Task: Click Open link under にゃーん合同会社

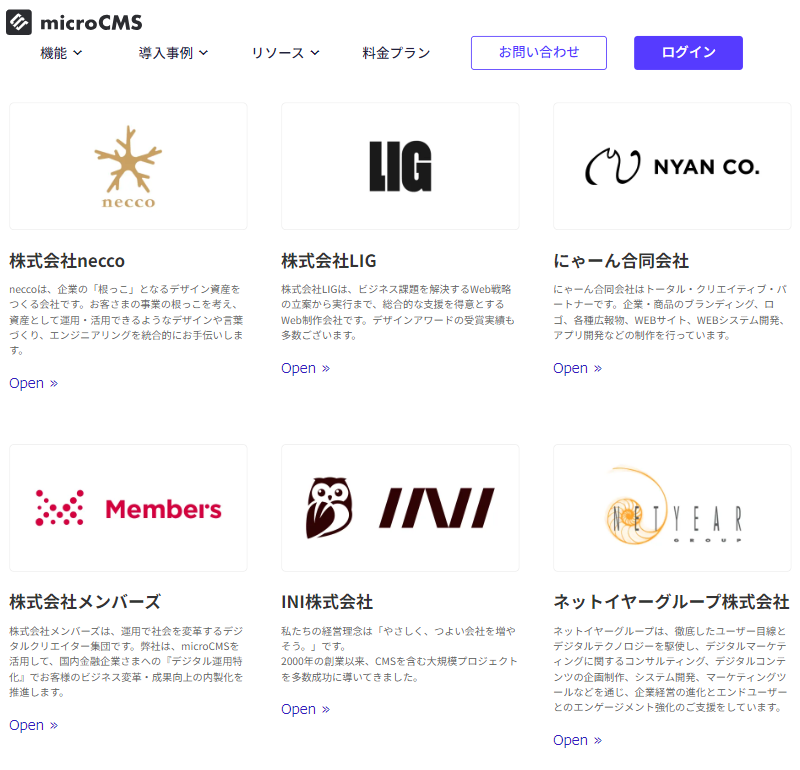Action: 578,368
